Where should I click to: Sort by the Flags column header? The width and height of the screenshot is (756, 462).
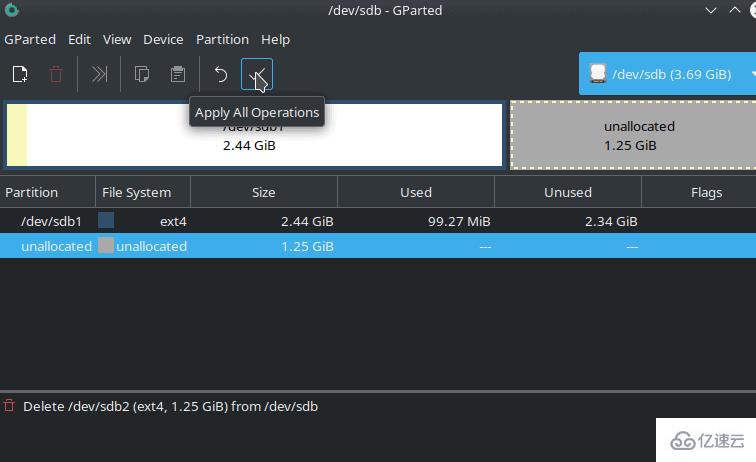(699, 192)
